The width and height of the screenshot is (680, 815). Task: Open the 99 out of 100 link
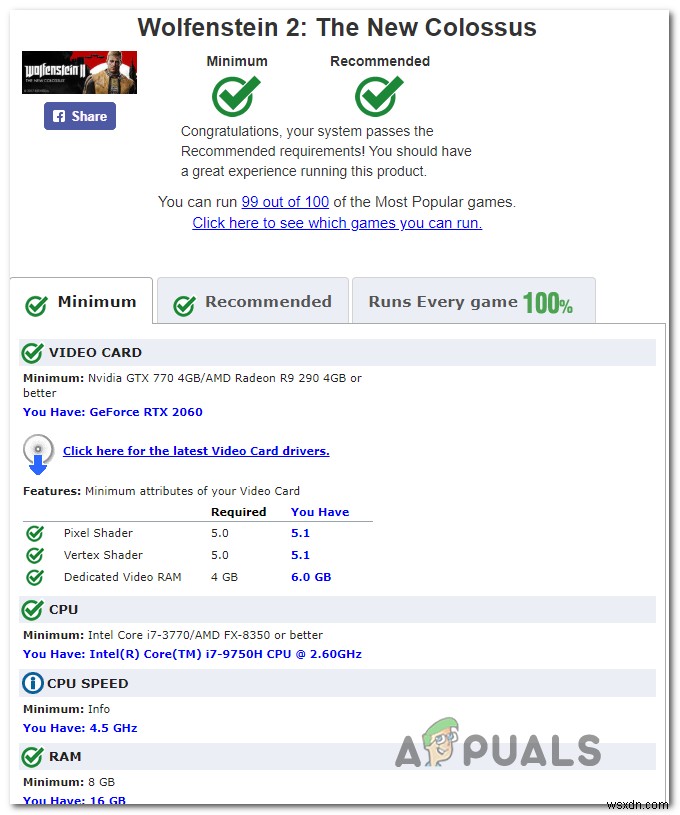285,202
